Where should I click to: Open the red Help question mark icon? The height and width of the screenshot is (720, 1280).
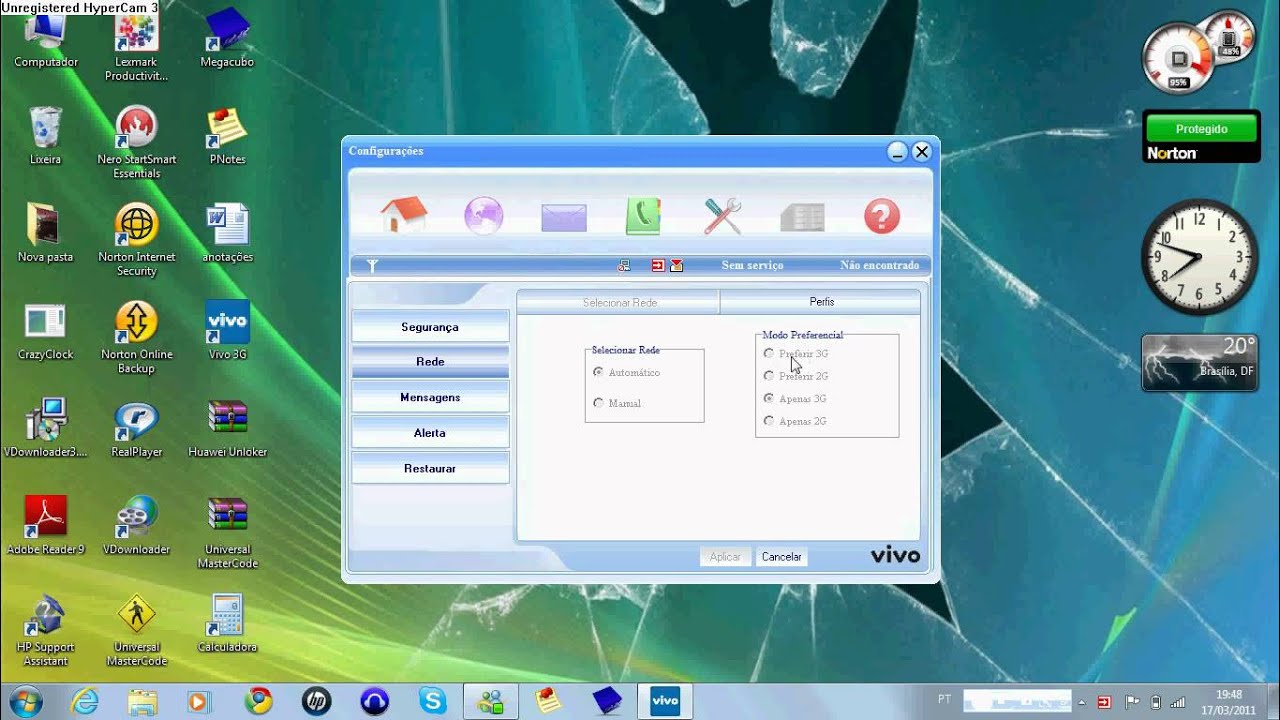point(882,216)
